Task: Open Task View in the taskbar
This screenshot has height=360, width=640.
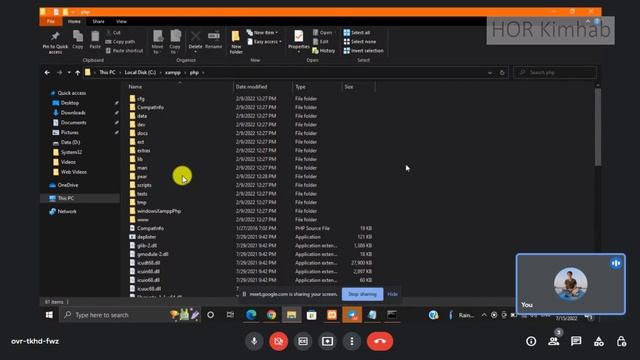Action: tap(230, 315)
